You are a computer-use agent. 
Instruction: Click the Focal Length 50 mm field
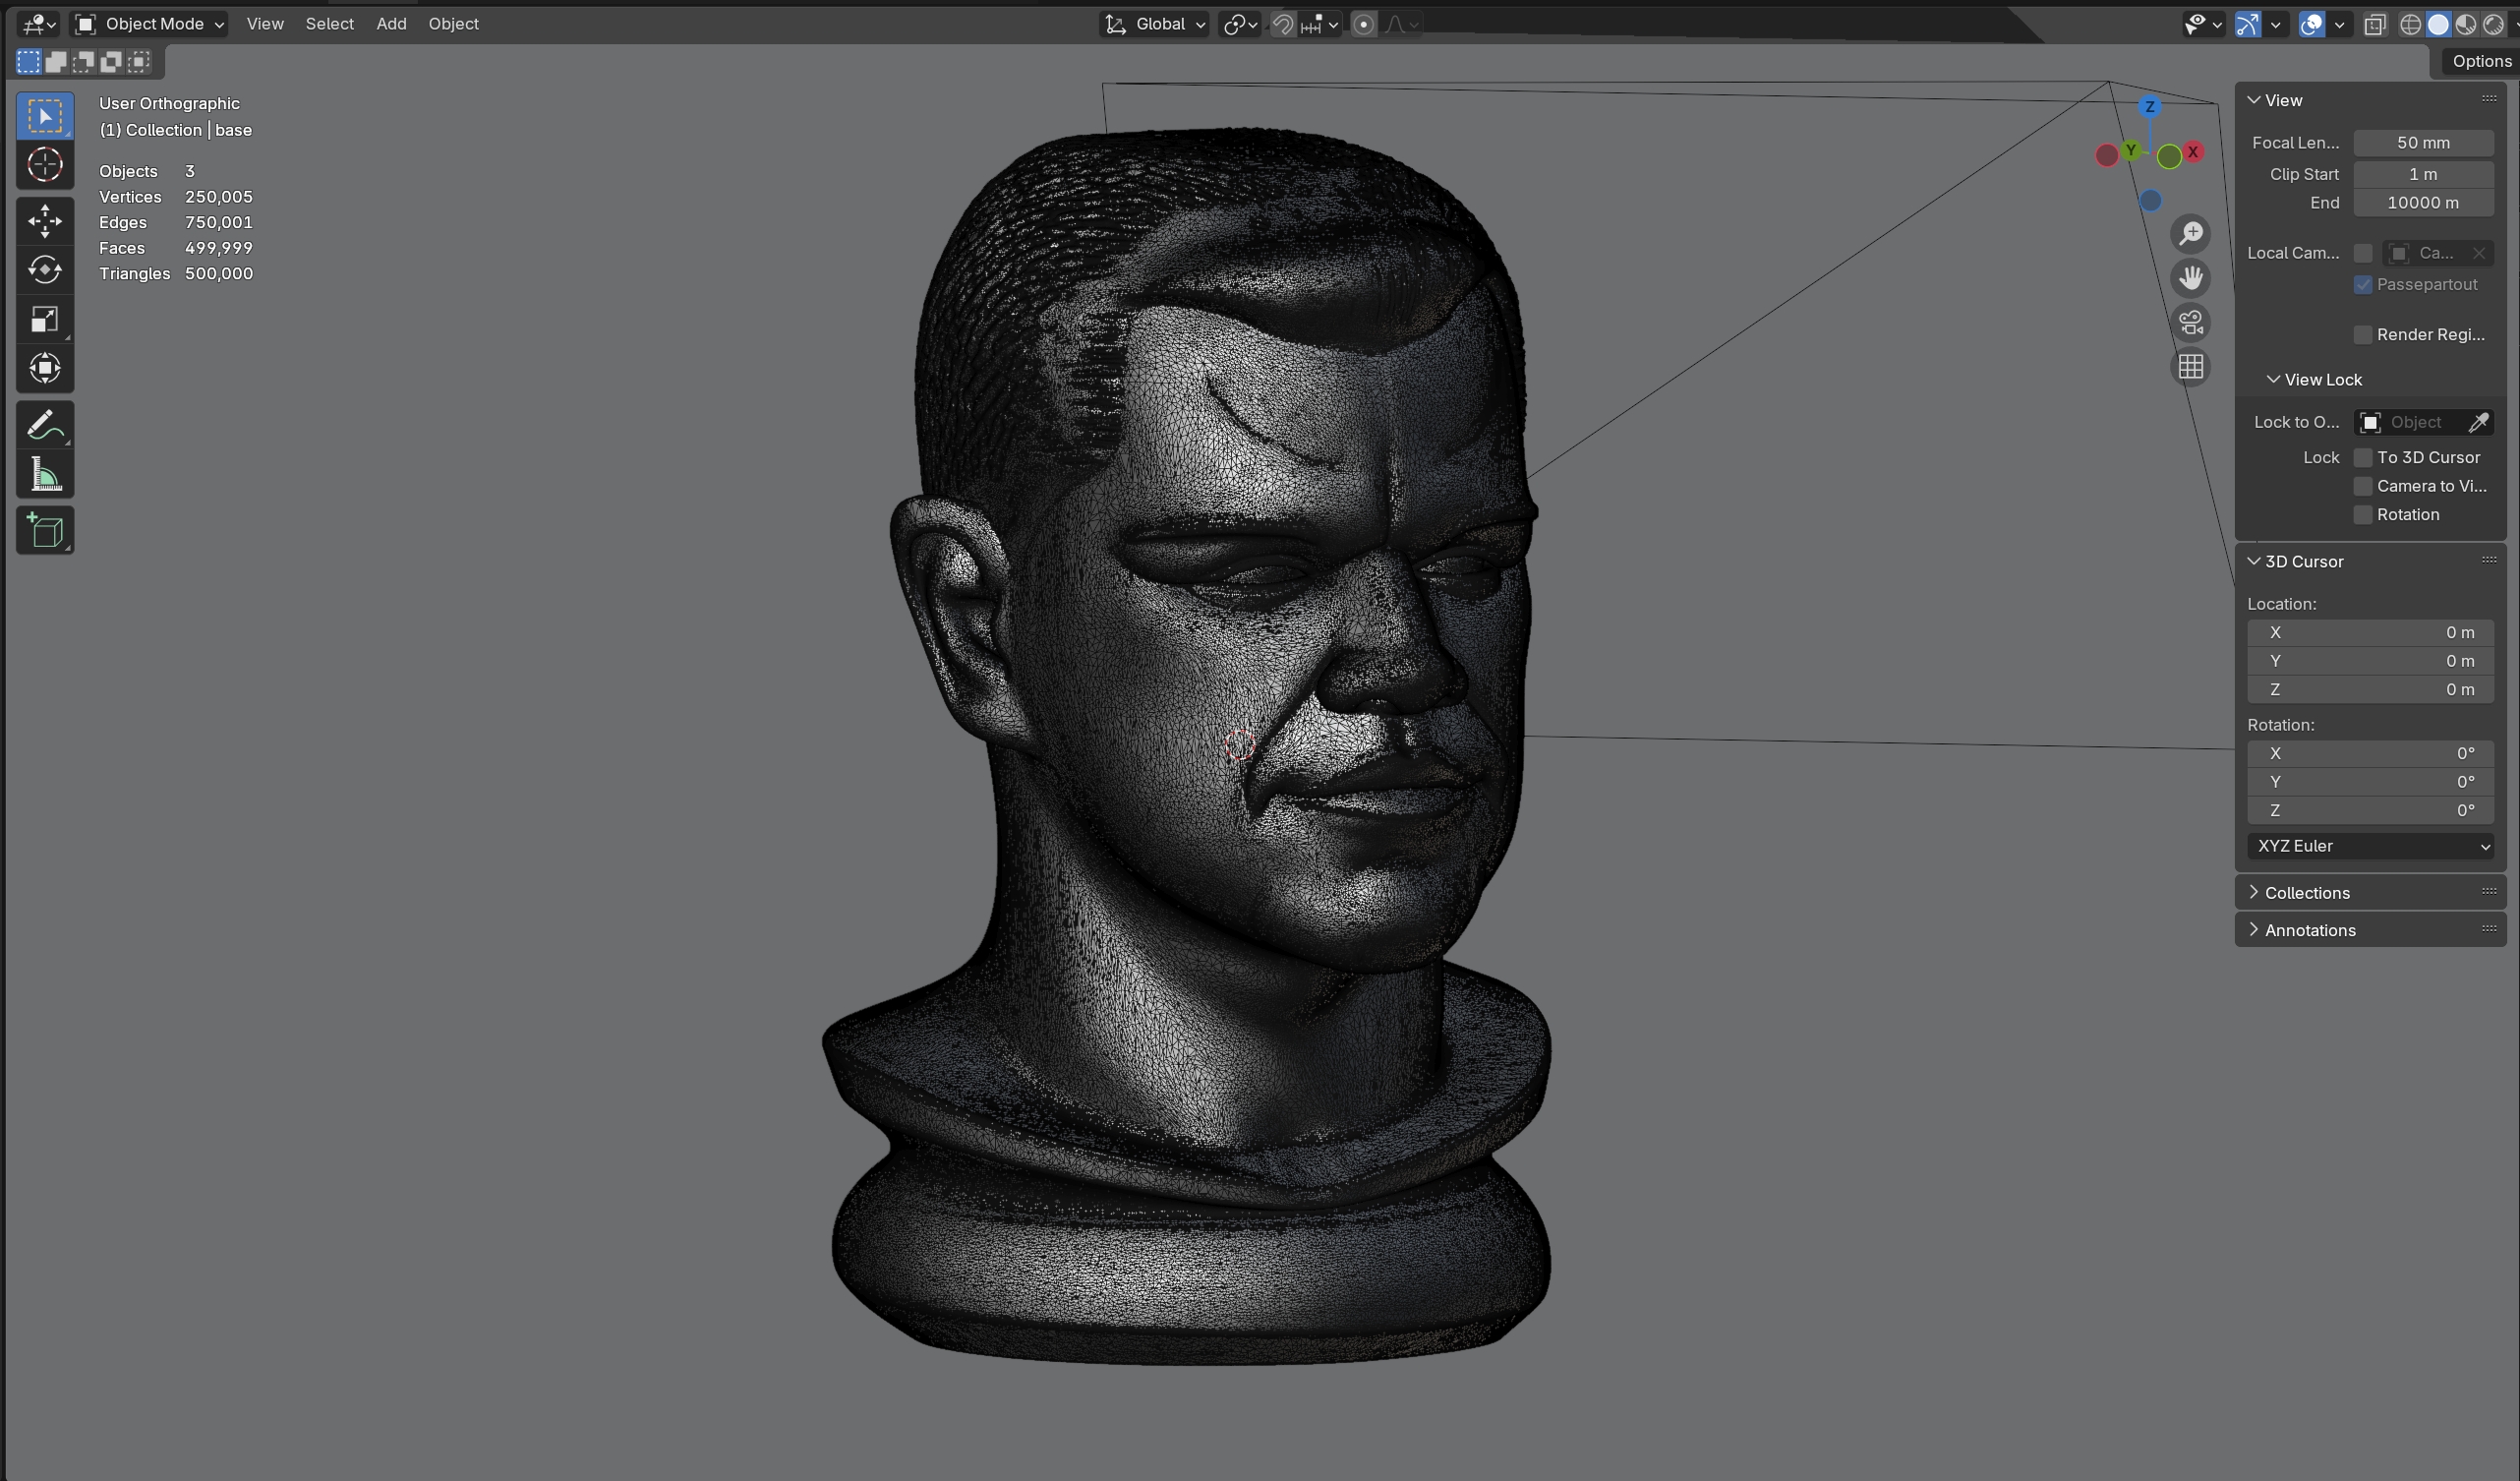click(x=2422, y=143)
